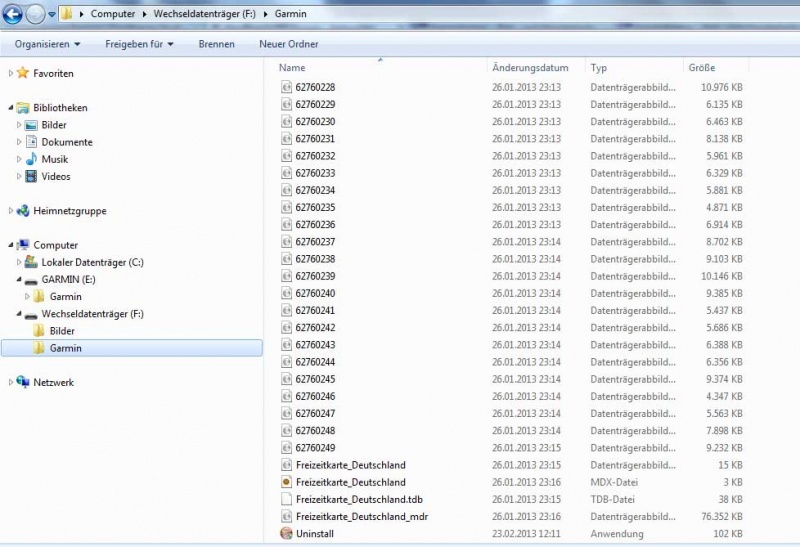Click the blank file icon of Freizeitkarte_Deutschland.tdb
800x547 pixels.
click(286, 499)
